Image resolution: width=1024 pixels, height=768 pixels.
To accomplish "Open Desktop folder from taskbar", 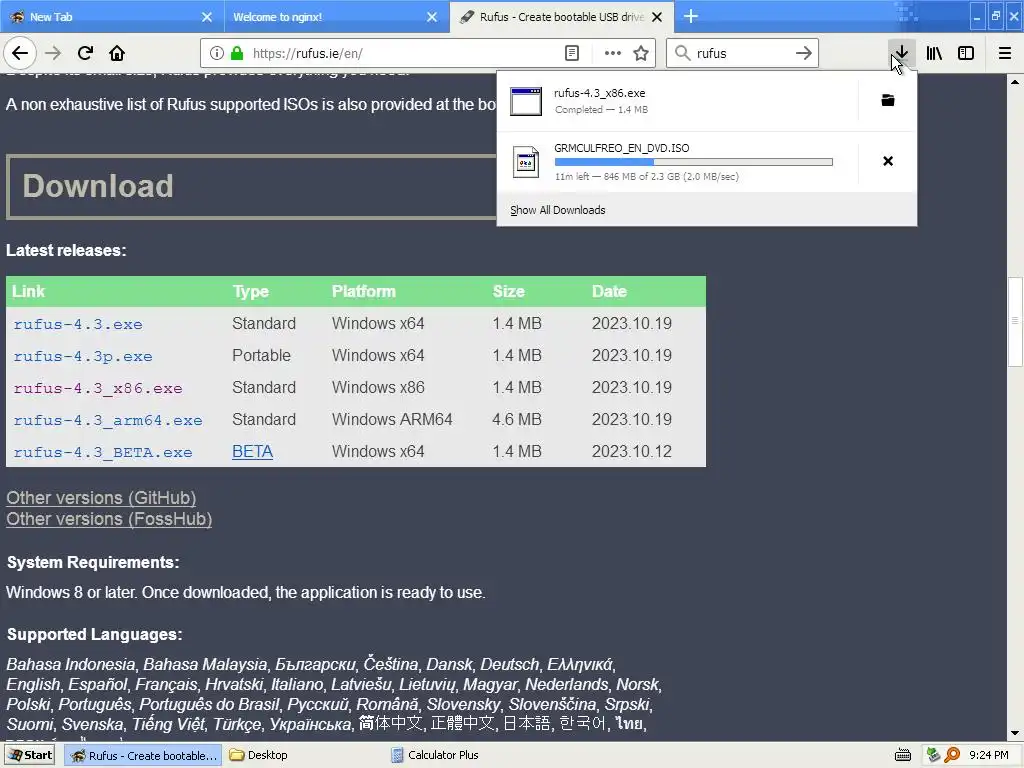I will (259, 755).
